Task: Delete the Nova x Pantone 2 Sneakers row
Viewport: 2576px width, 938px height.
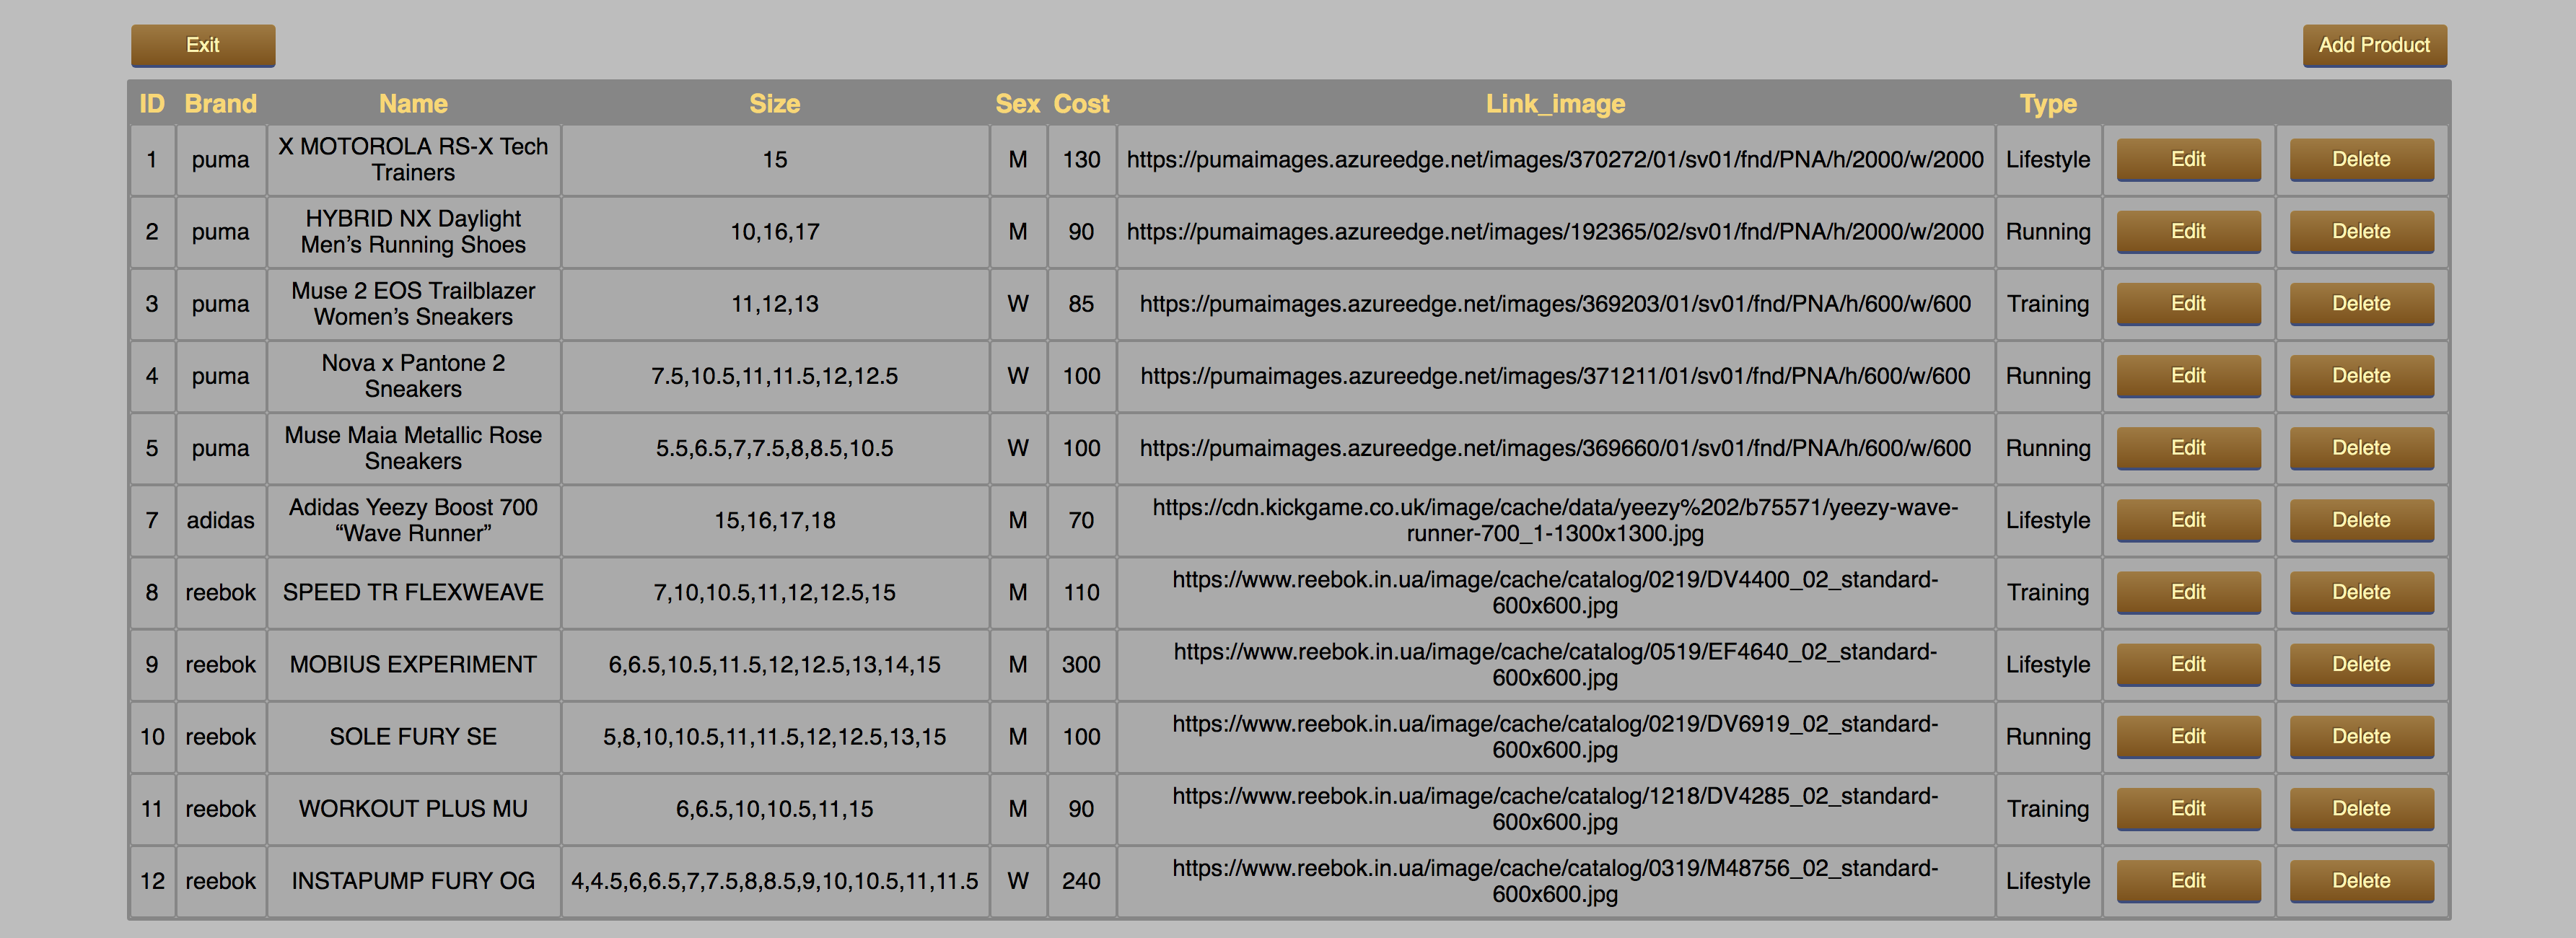Action: click(x=2360, y=376)
